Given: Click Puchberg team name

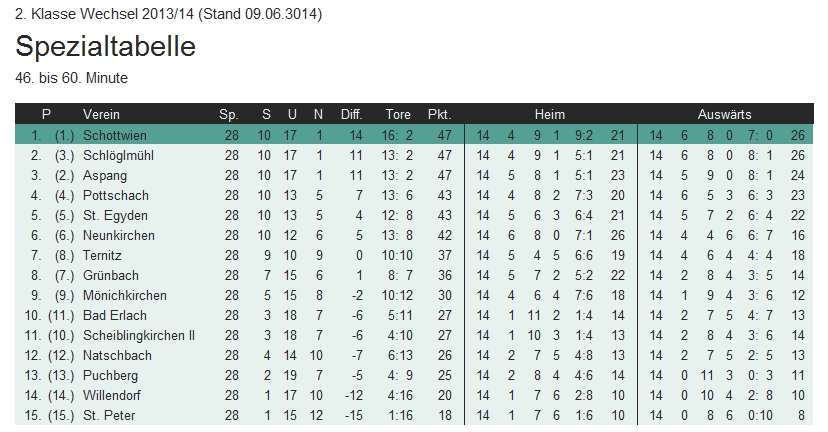Looking at the screenshot, I should pos(111,375).
